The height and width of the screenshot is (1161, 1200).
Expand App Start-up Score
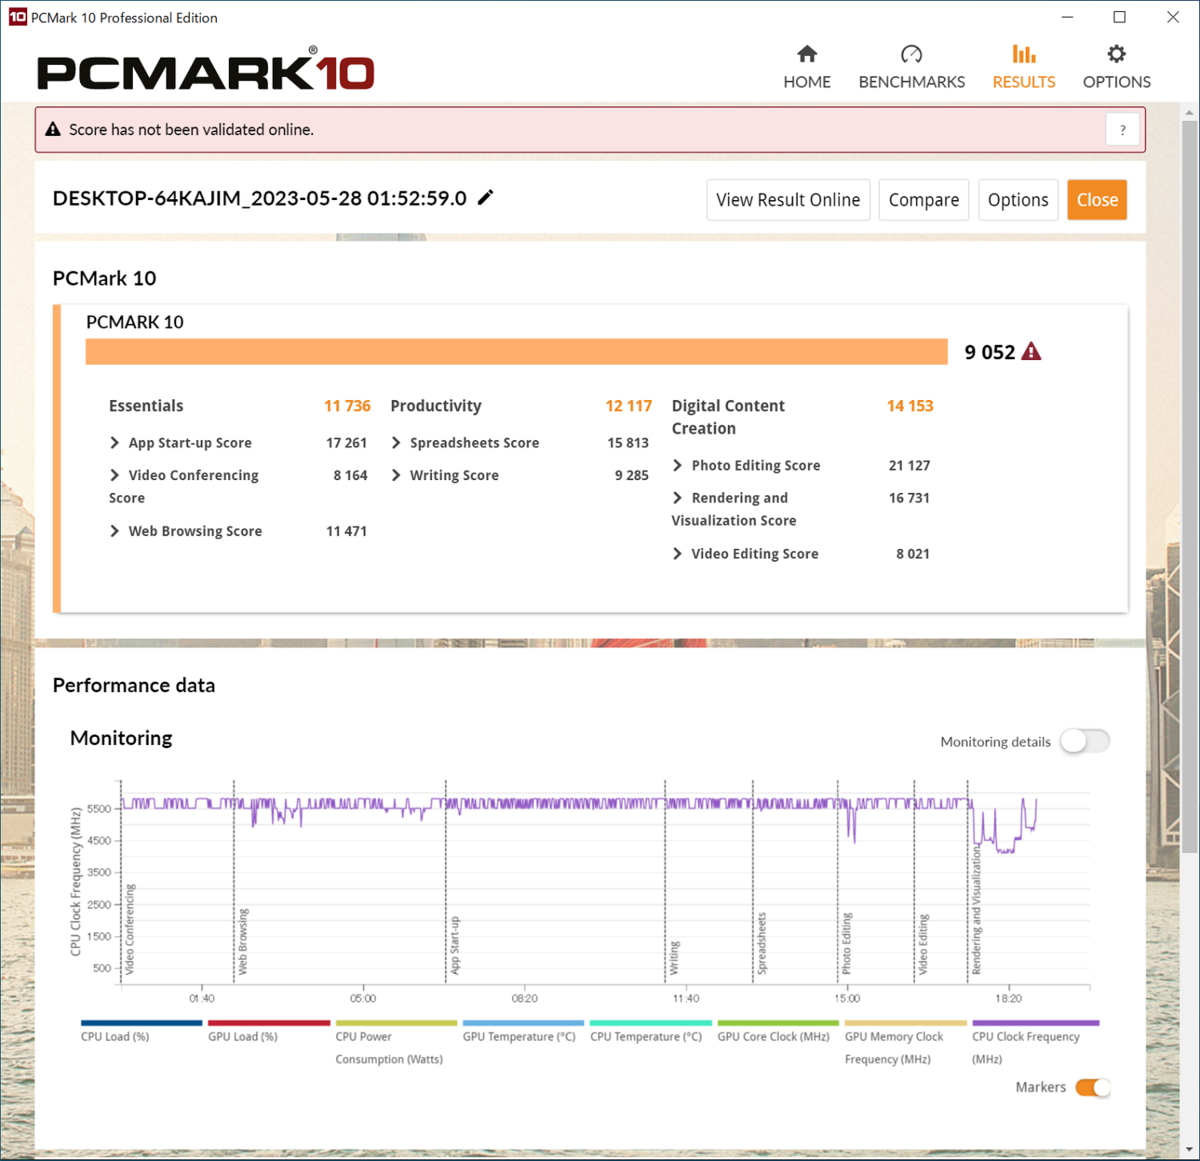click(115, 443)
